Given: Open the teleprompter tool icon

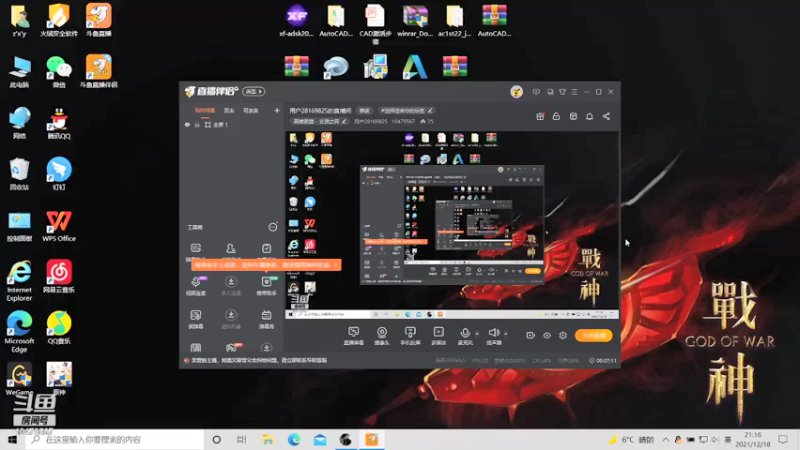Looking at the screenshot, I should click(x=196, y=318).
